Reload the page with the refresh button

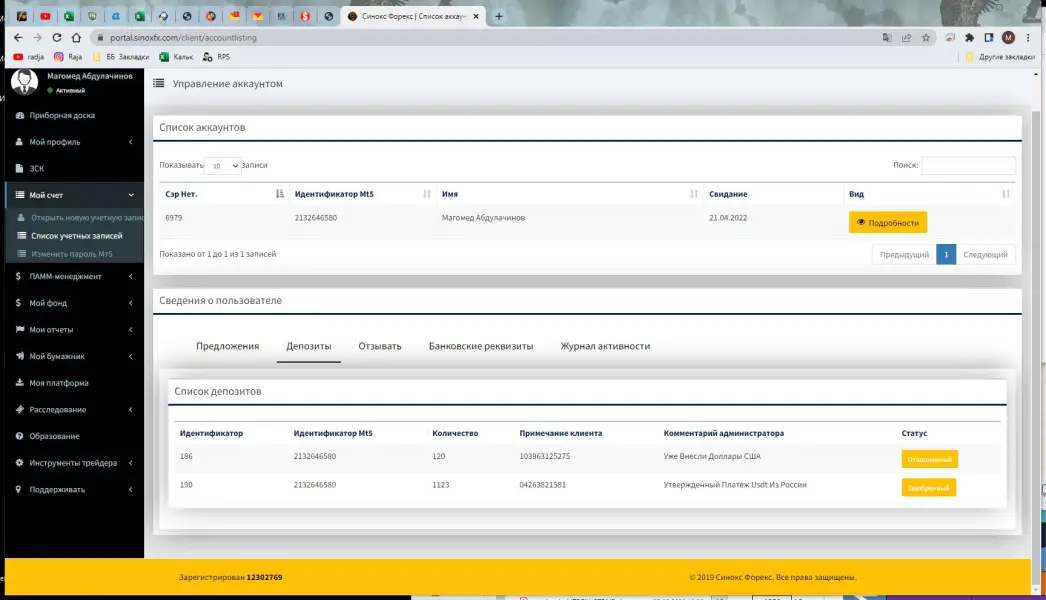(x=58, y=38)
